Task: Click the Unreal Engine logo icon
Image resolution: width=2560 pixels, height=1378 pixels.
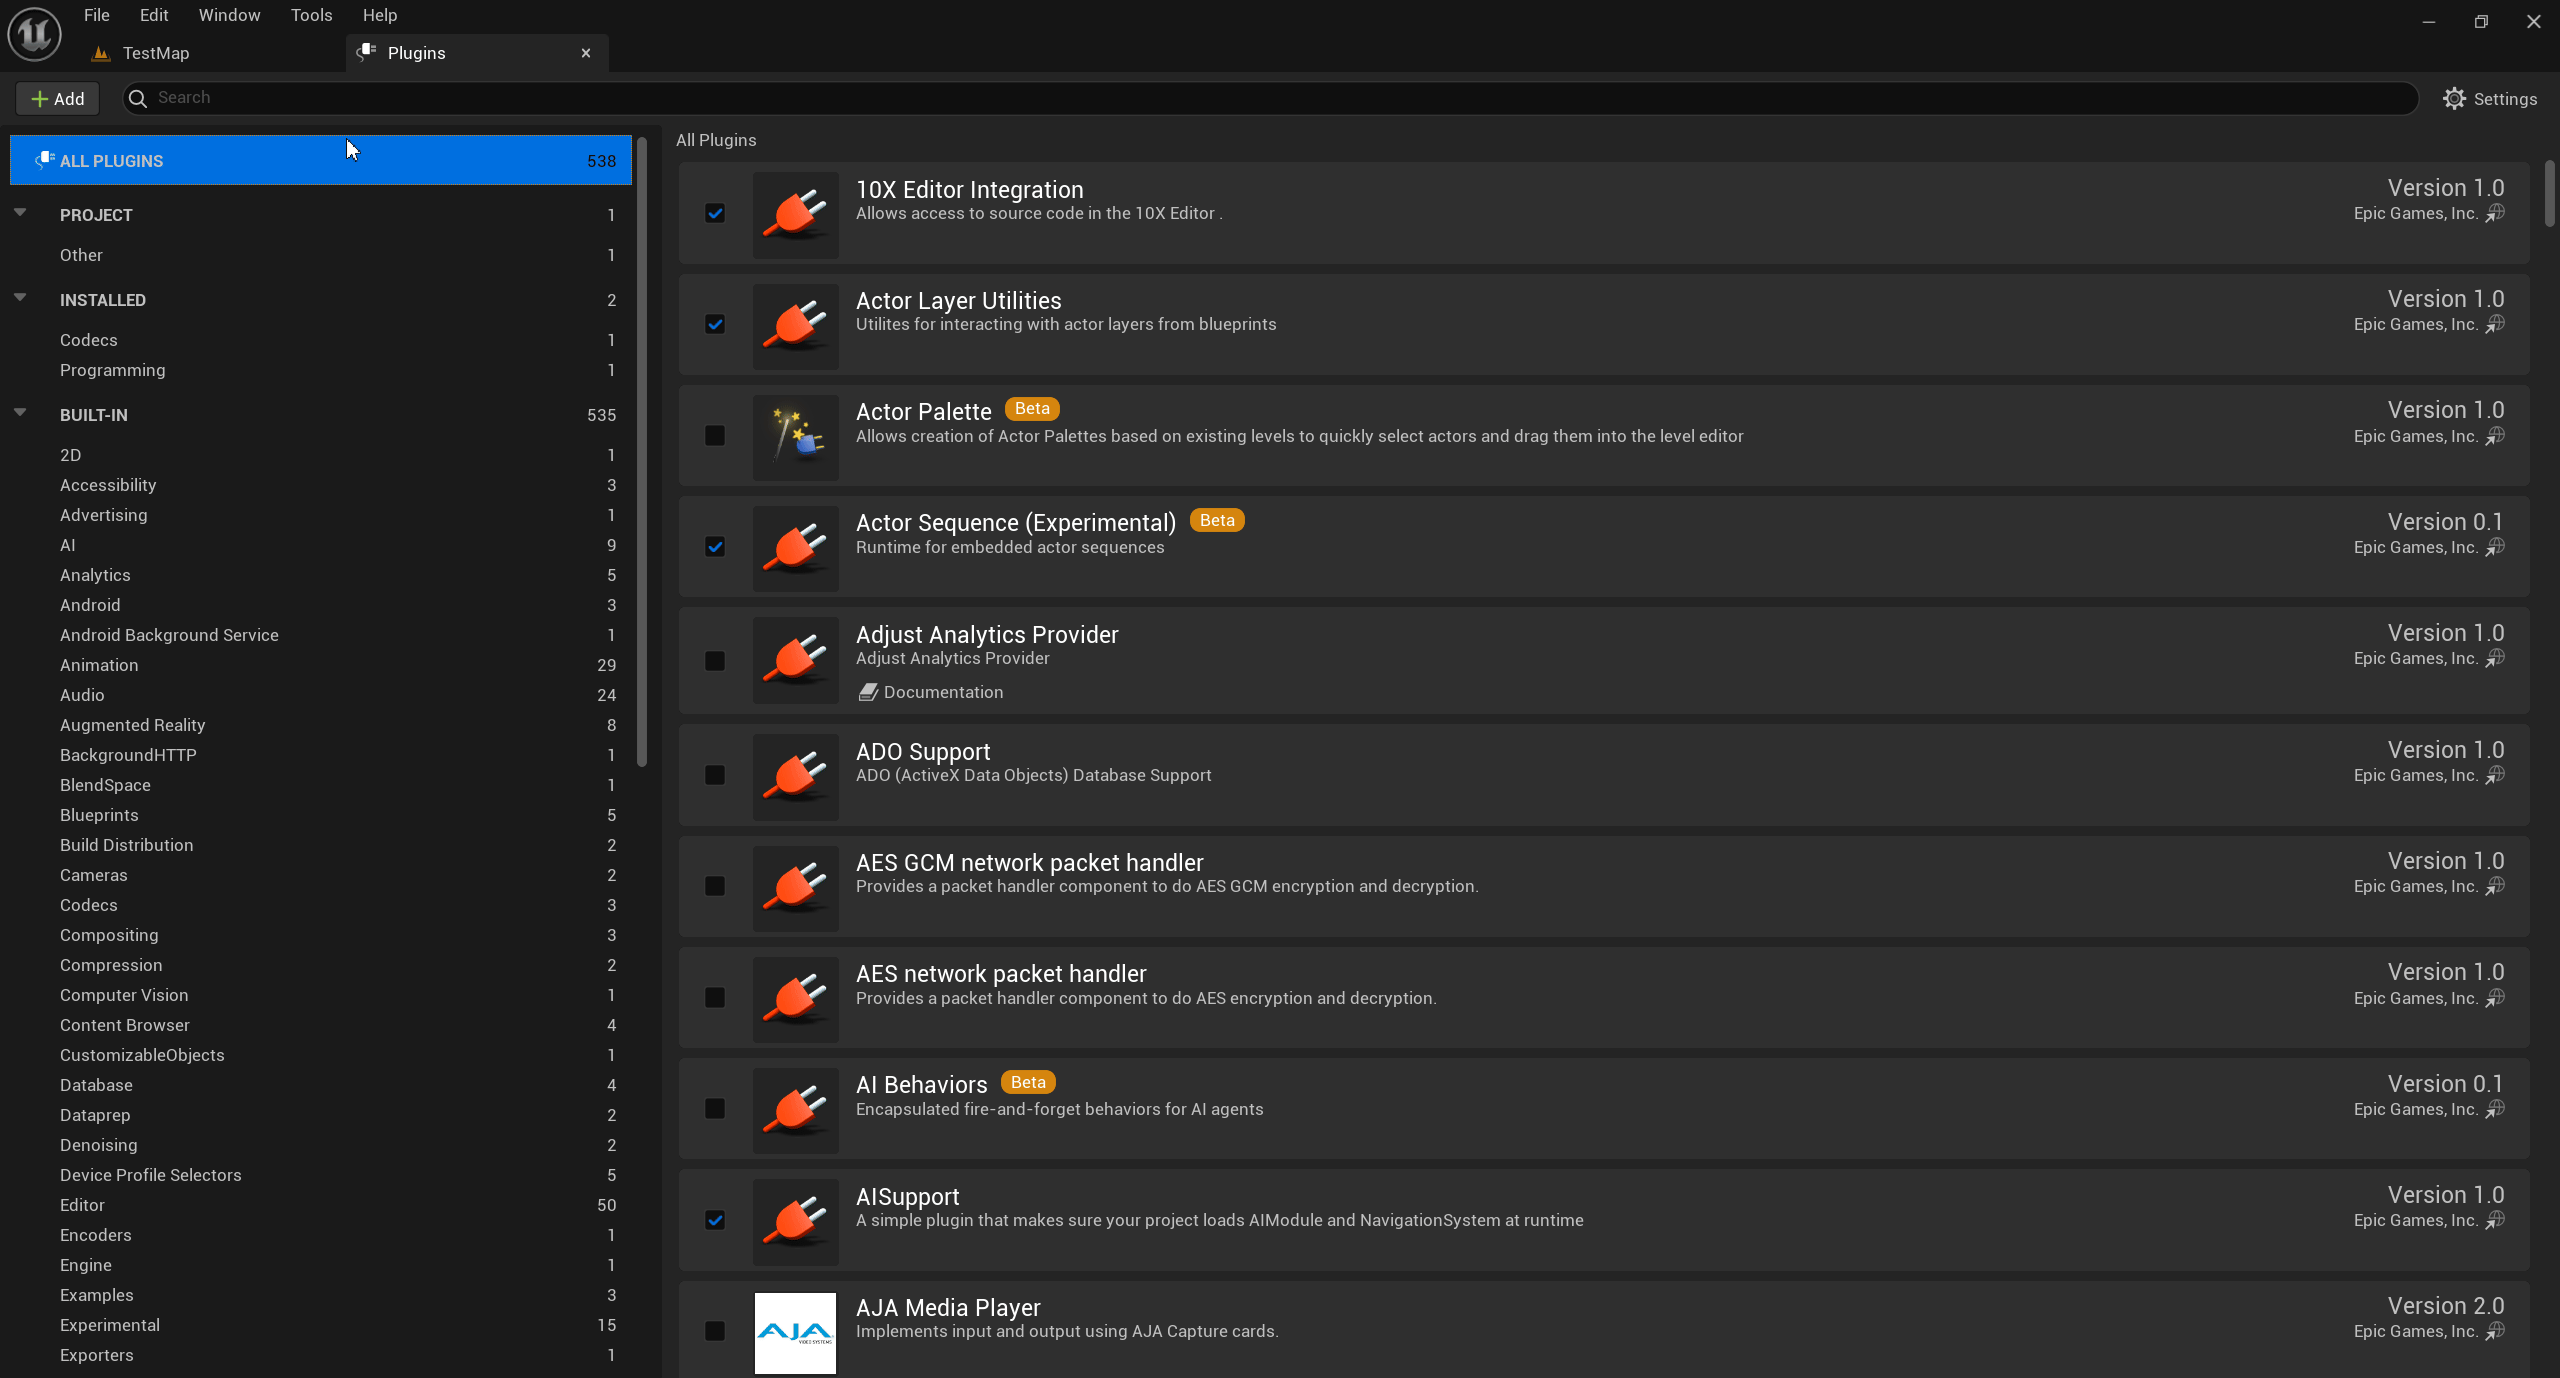Action: [33, 33]
